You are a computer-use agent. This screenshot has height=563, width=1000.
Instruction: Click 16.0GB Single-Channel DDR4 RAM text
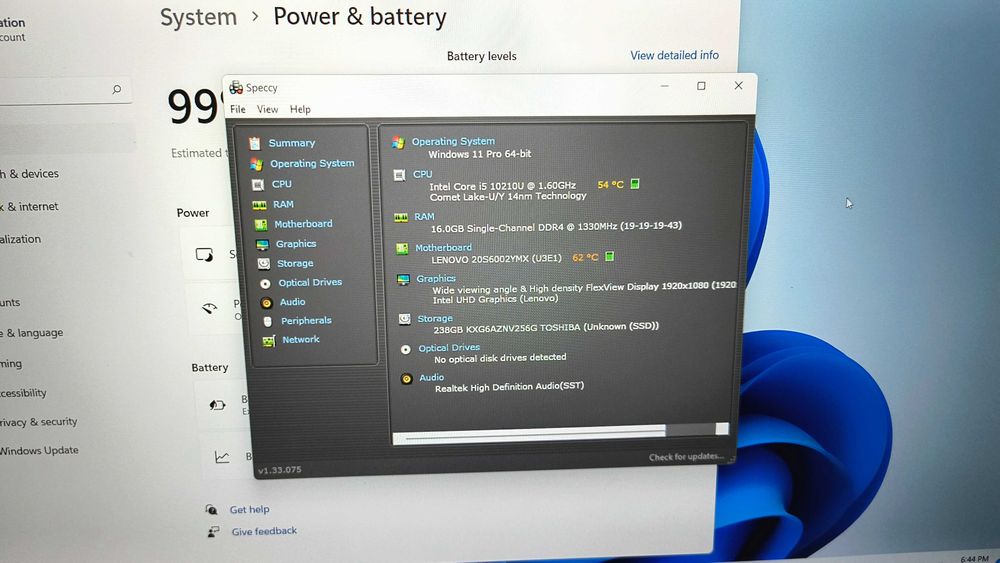click(x=556, y=227)
